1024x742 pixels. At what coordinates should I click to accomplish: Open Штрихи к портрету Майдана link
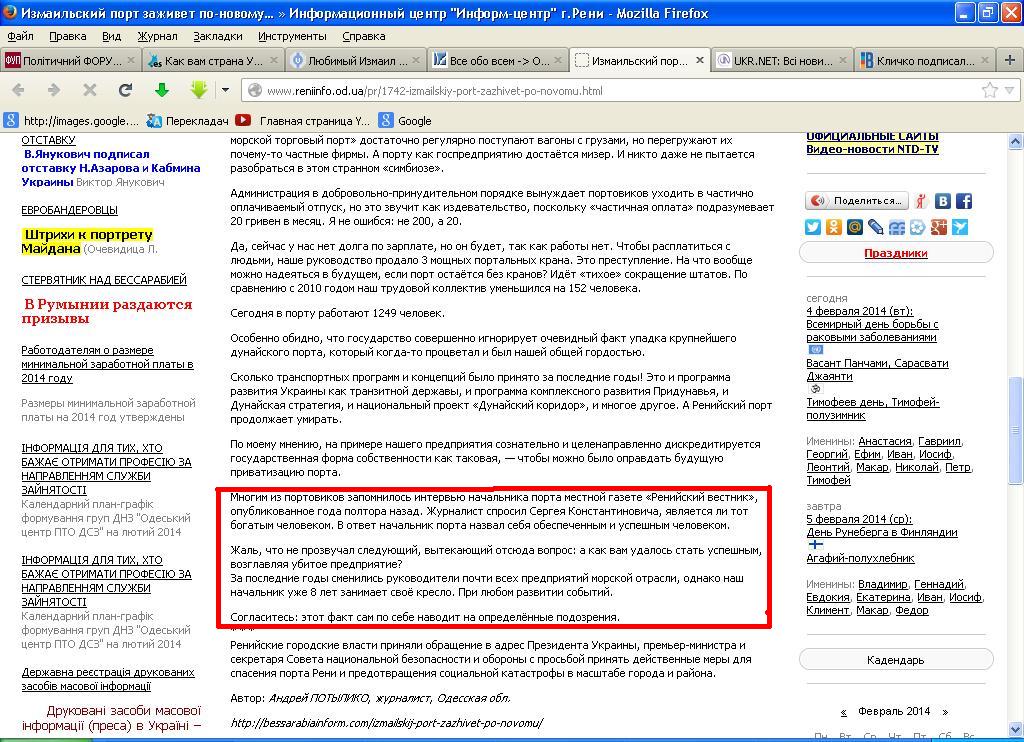pos(87,241)
